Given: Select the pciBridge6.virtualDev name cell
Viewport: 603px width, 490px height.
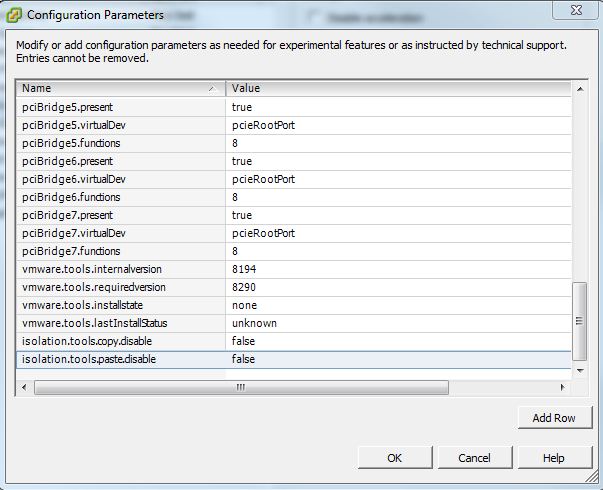Looking at the screenshot, I should pyautogui.click(x=121, y=179).
